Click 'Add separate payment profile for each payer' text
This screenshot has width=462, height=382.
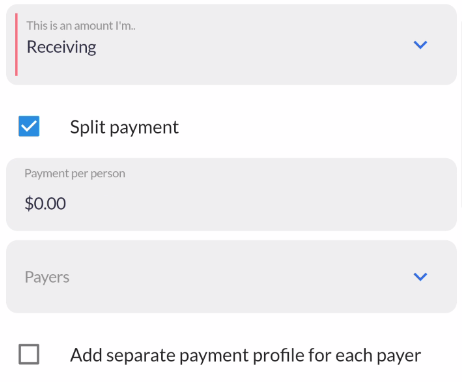pos(245,355)
